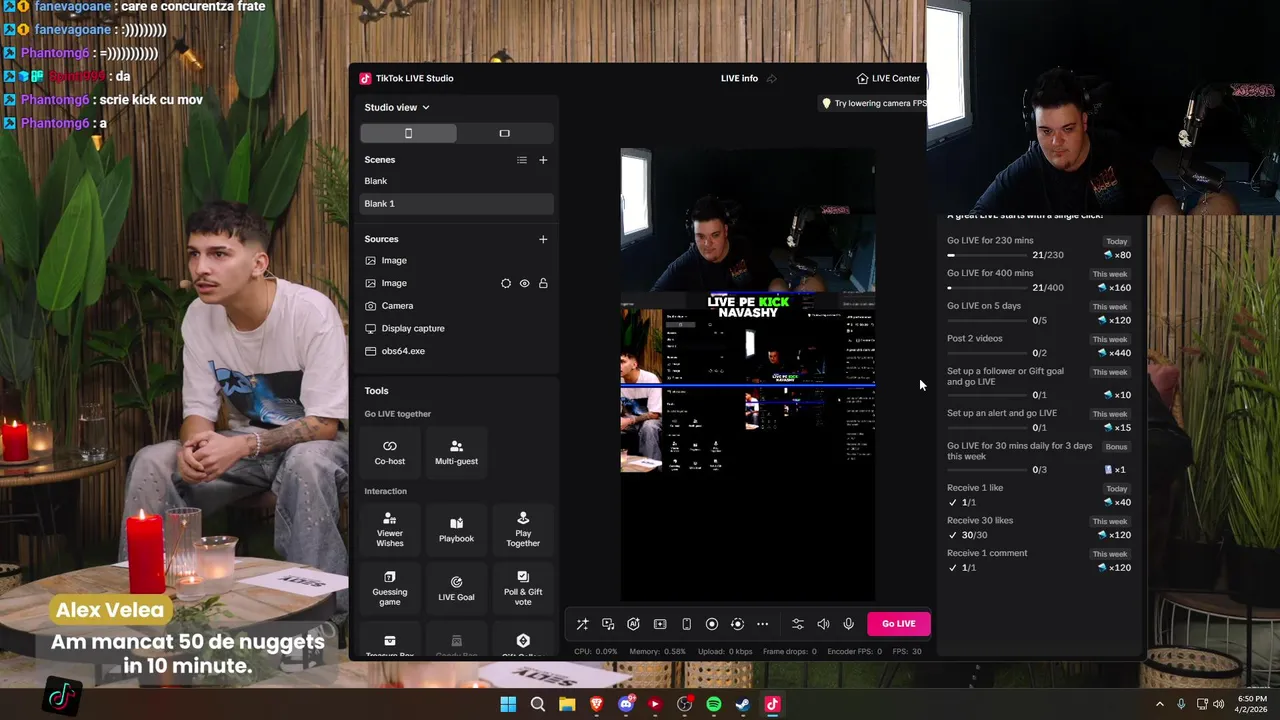This screenshot has height=720, width=1280.
Task: Open the Poll & Gift vote tool
Action: pos(523,588)
